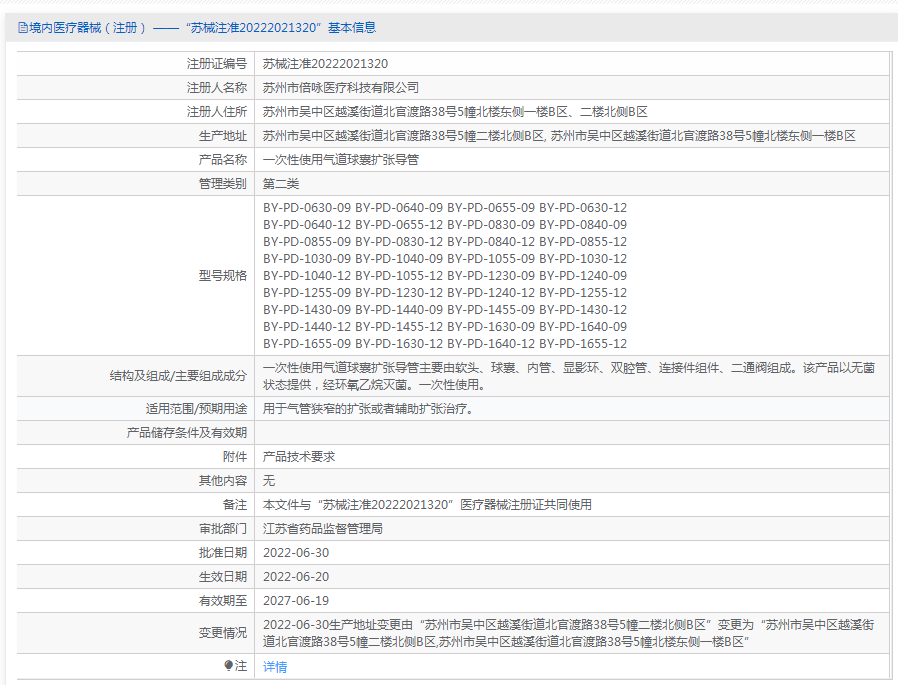The height and width of the screenshot is (685, 898).
Task: Click model BY-PD-1655-12
Action: (x=583, y=344)
